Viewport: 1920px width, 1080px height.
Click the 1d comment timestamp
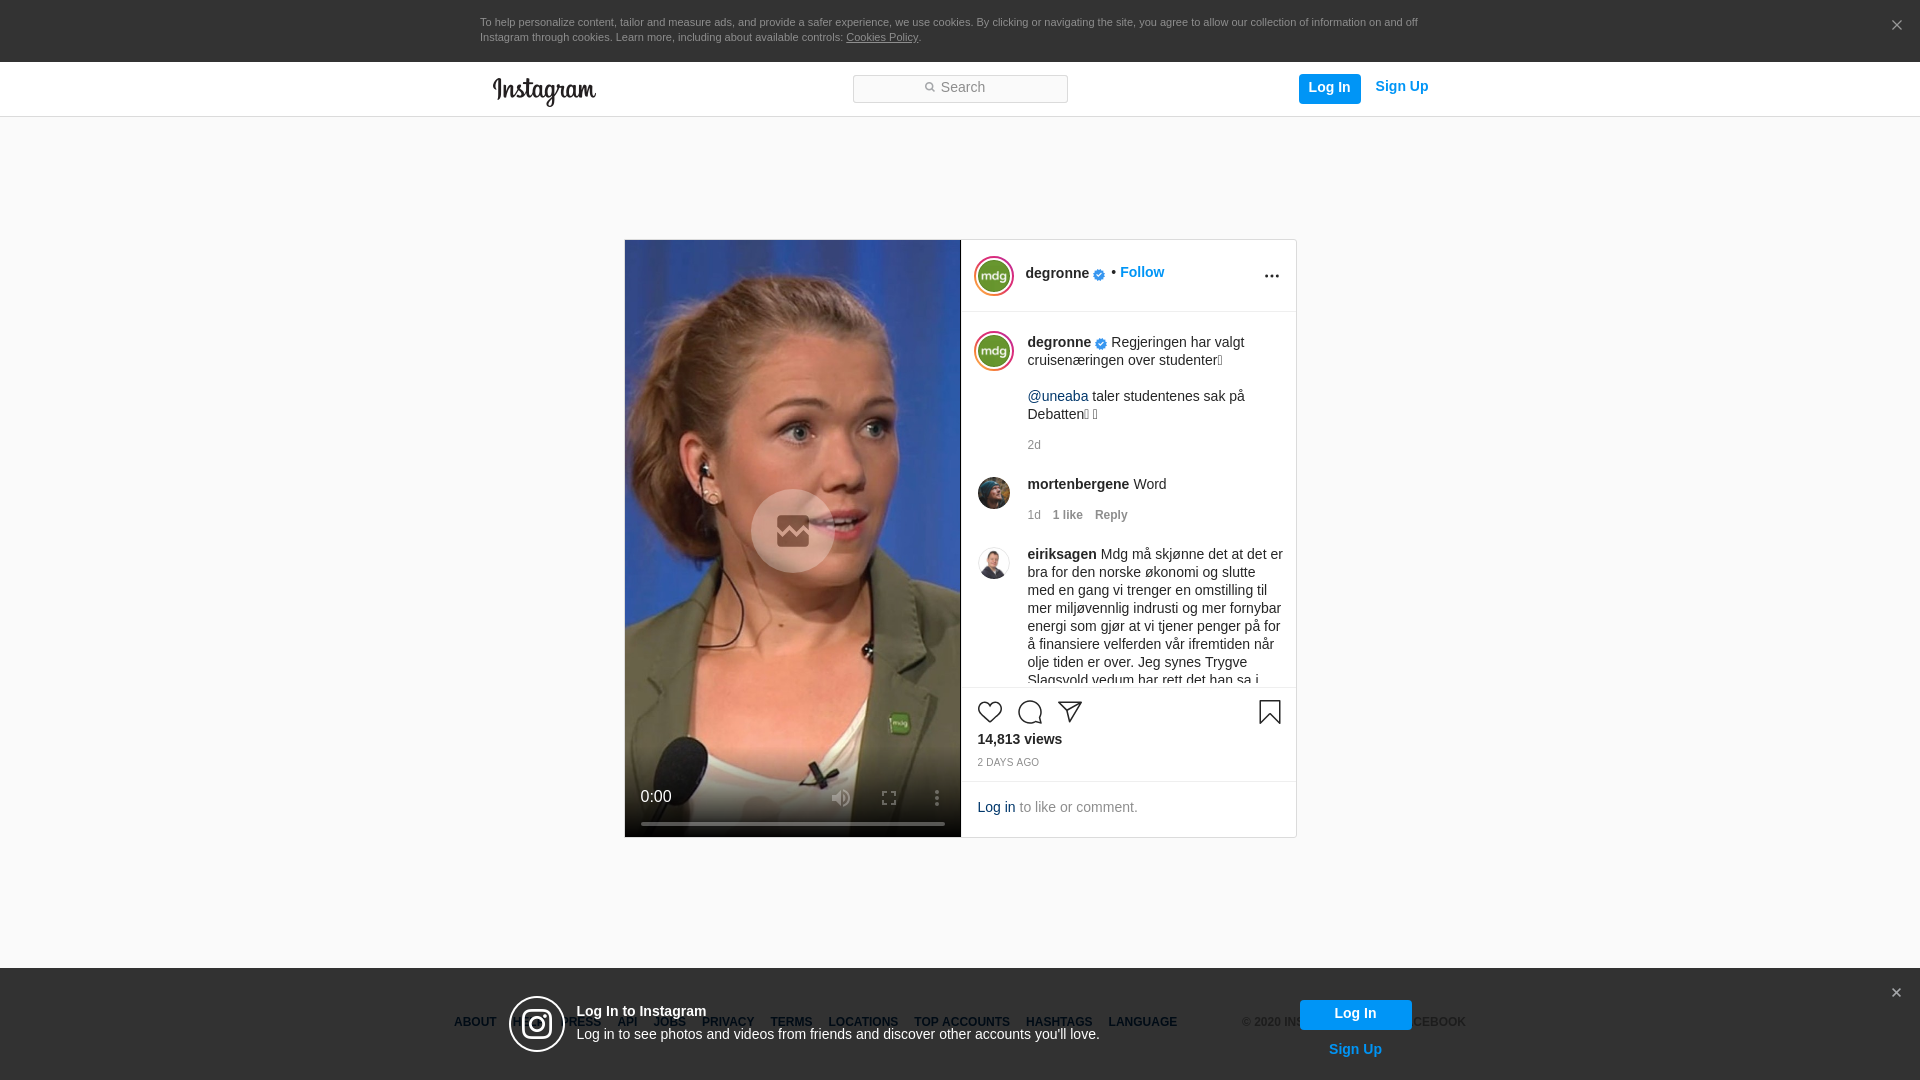point(1034,515)
